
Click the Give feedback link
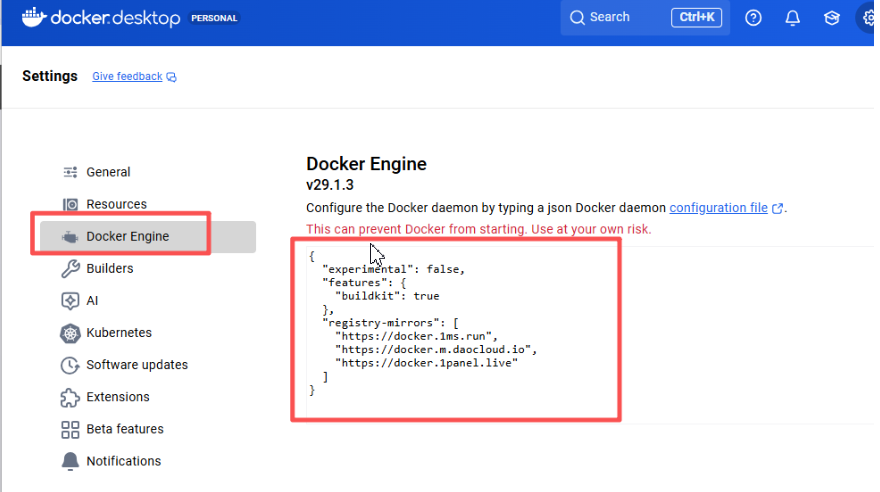[127, 76]
